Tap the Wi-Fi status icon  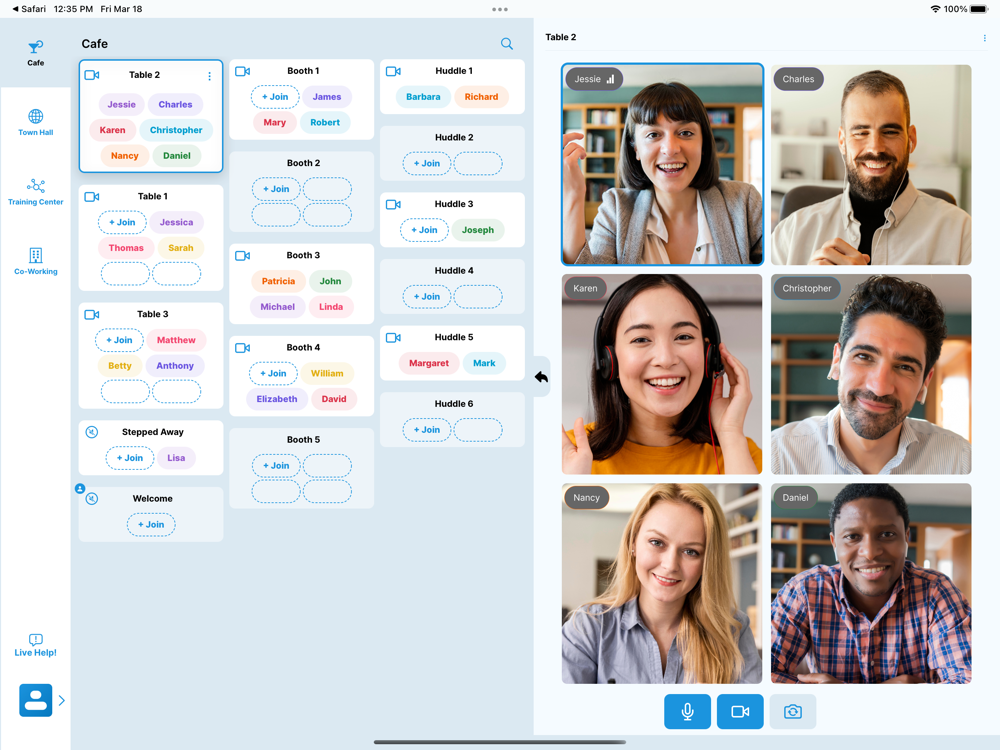pos(936,9)
